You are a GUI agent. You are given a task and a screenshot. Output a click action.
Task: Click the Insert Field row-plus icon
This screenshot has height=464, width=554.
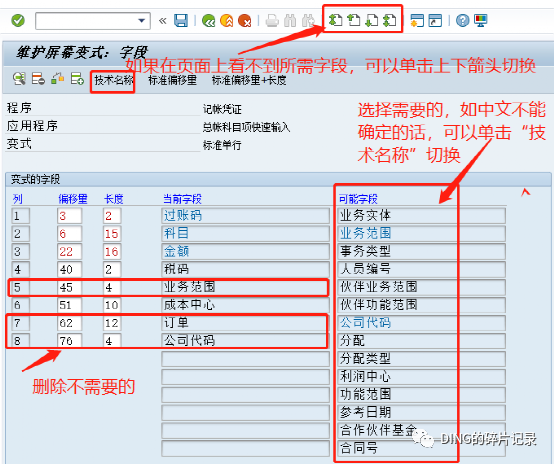77,79
